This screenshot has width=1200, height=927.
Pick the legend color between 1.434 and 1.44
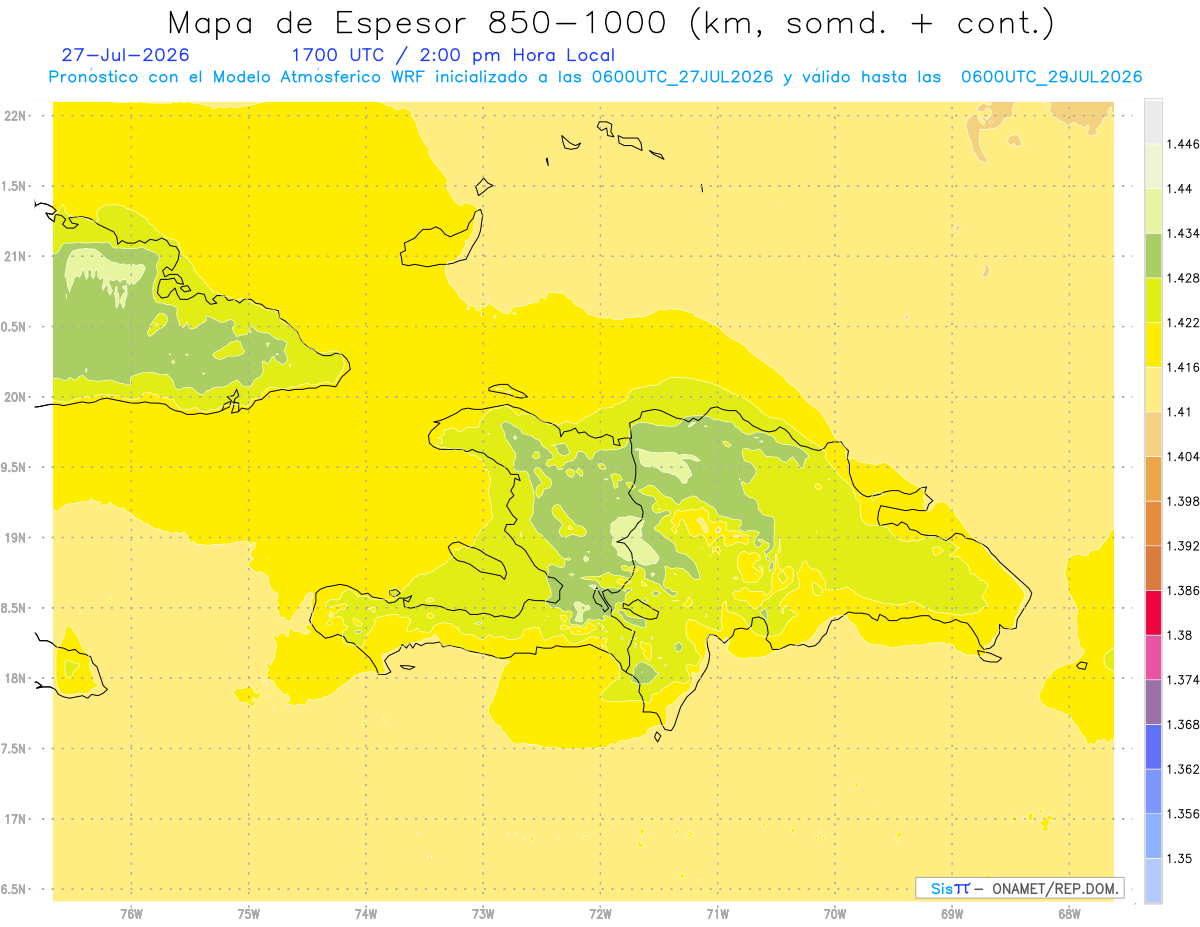tap(1153, 210)
